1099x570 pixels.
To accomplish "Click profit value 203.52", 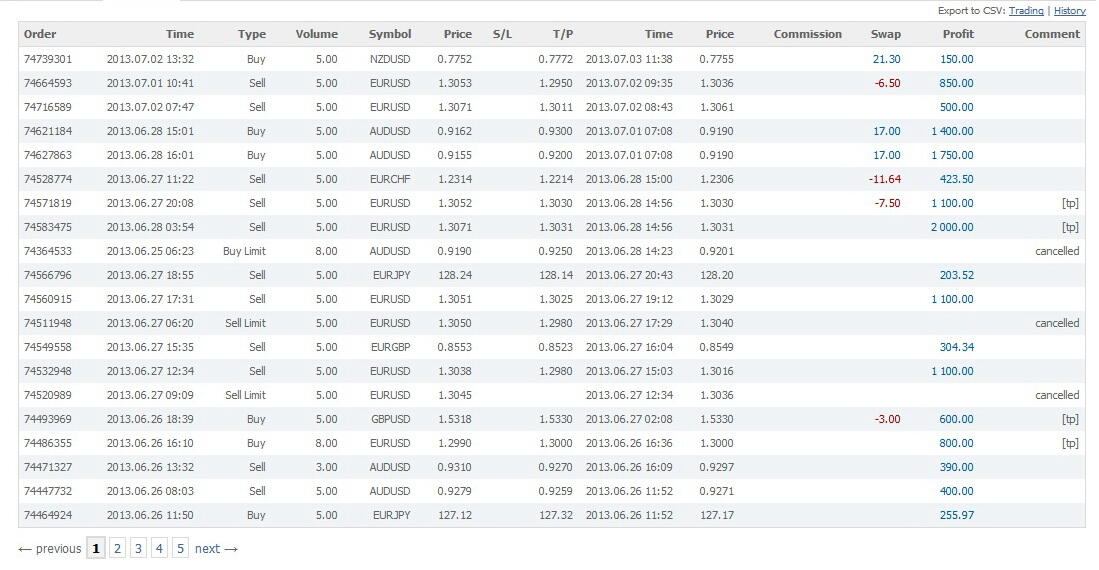I will [957, 275].
